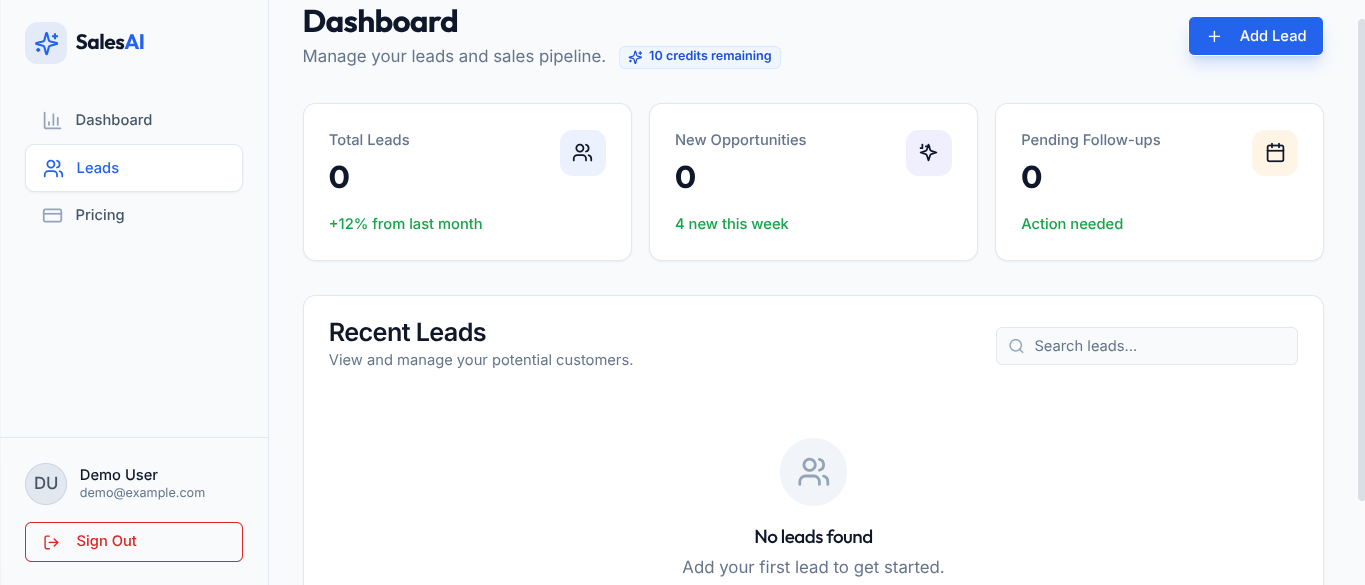The height and width of the screenshot is (585, 1365).
Task: Click the 10 credits remaining badge
Action: (699, 57)
